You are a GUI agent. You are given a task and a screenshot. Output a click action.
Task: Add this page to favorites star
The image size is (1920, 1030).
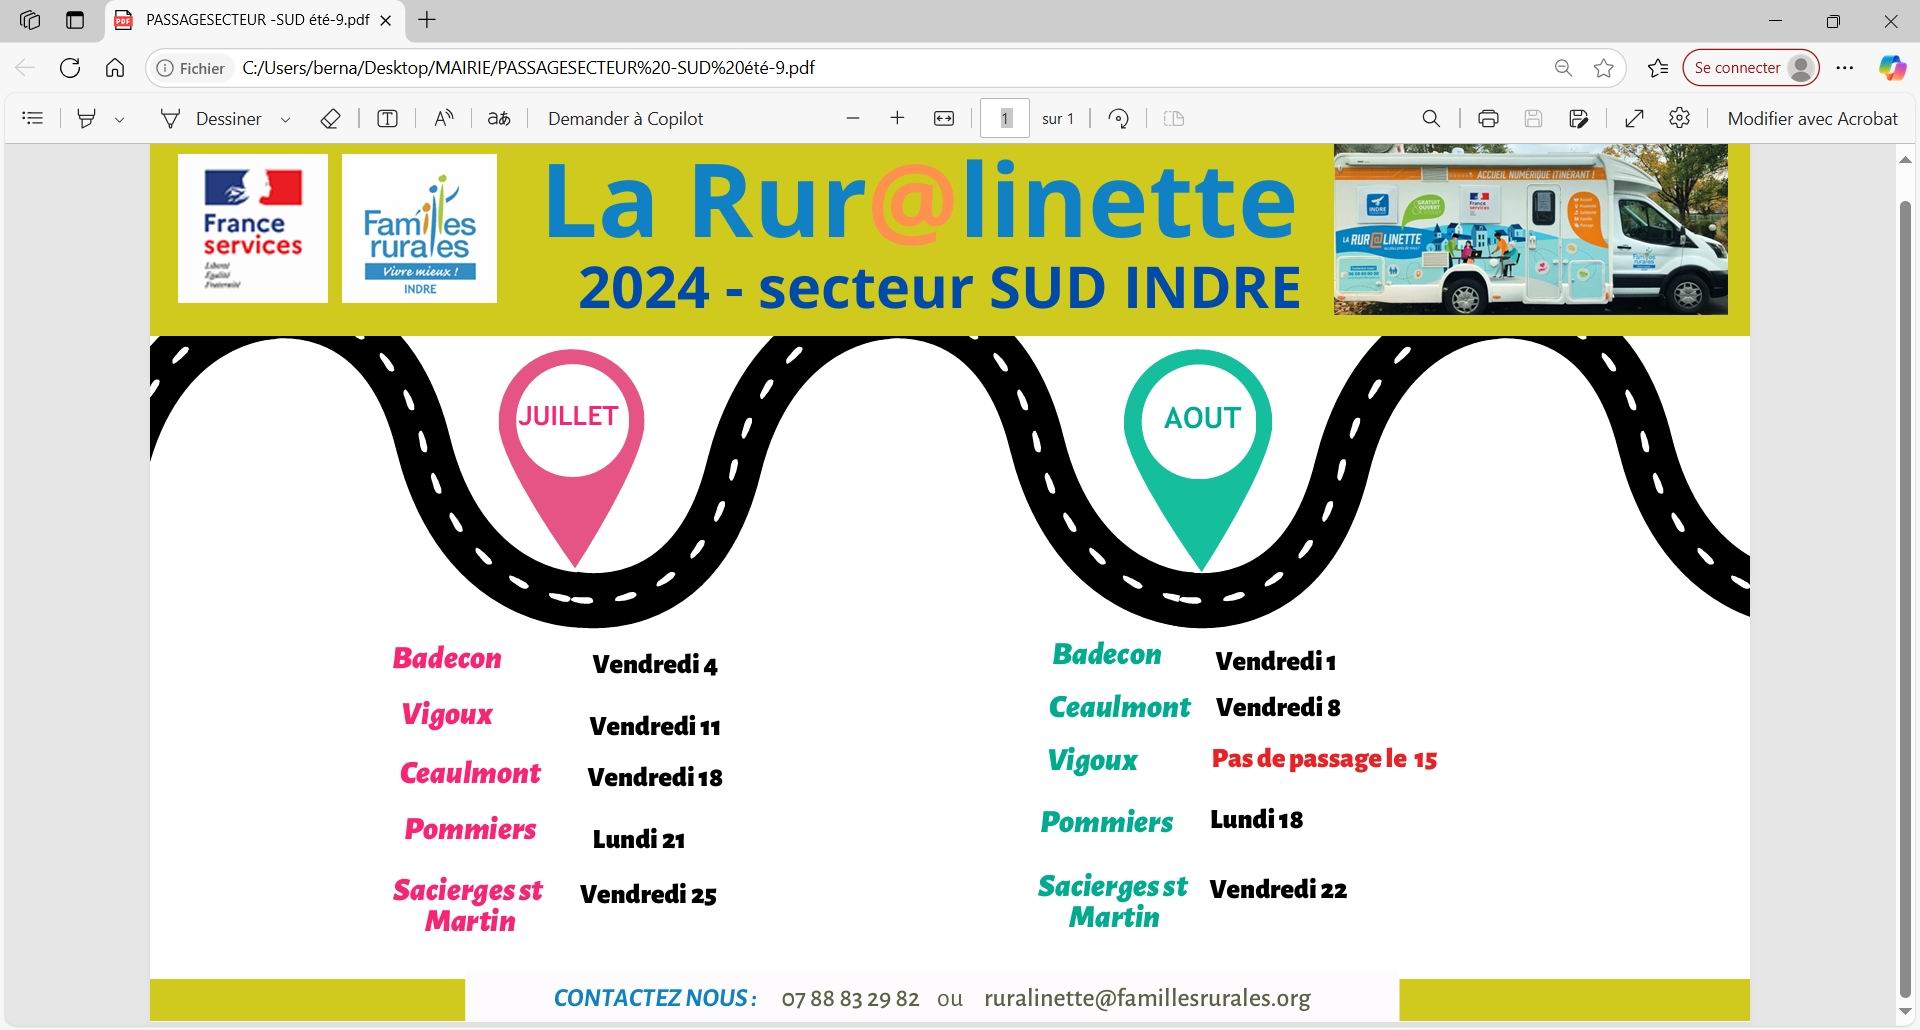1604,68
